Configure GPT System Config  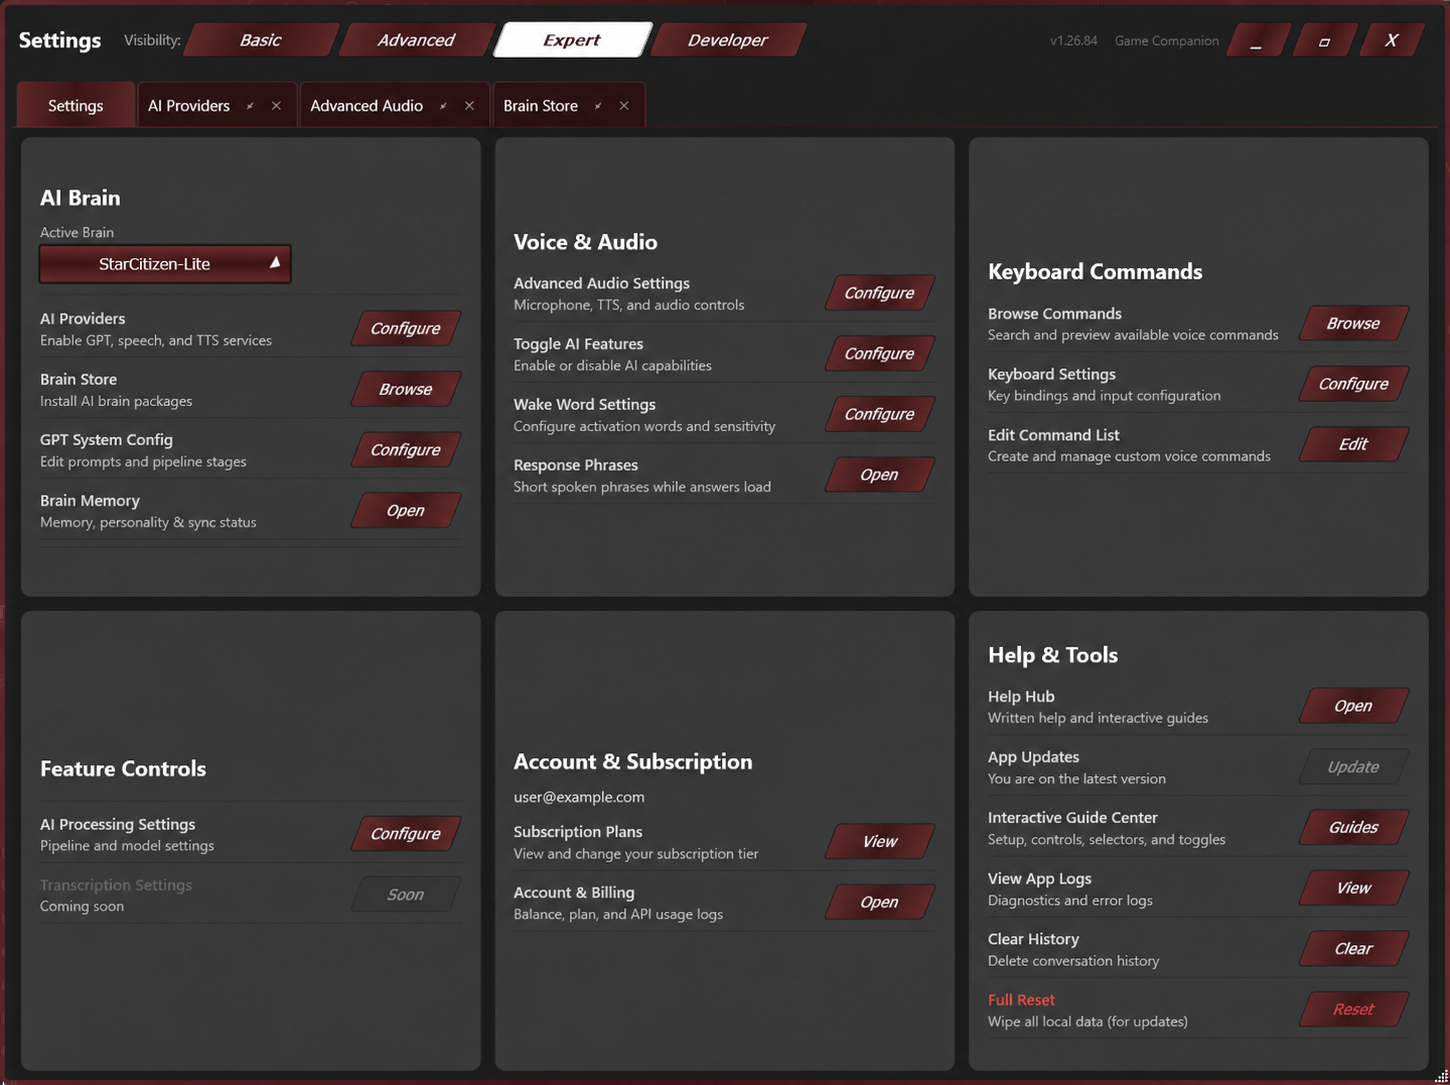(405, 450)
